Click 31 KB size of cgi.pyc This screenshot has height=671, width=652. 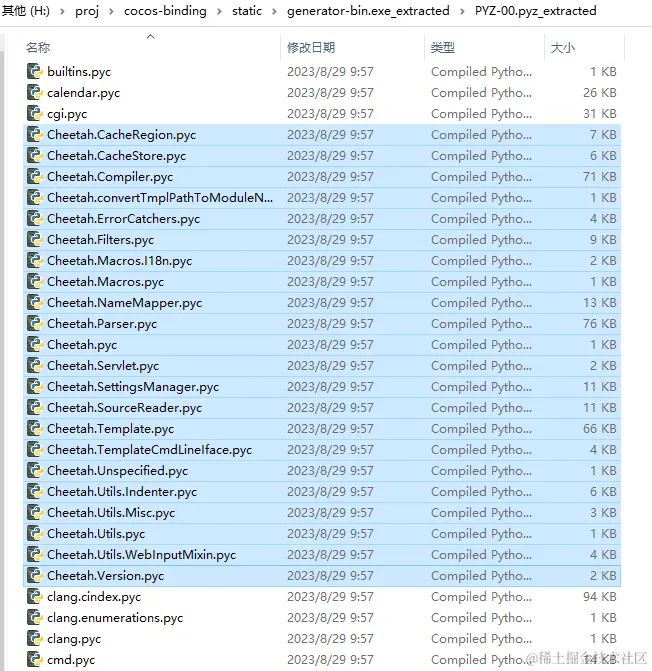point(600,113)
